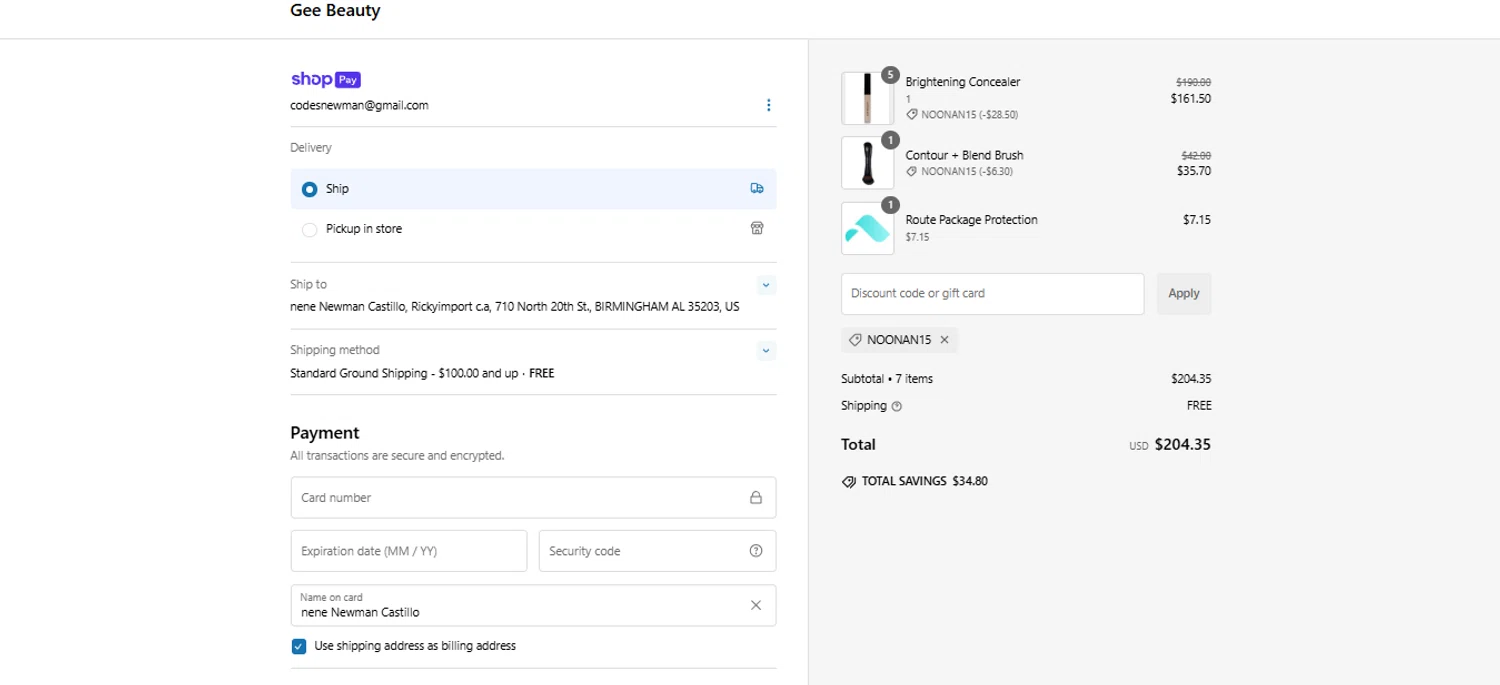Click the Name on card input field
Viewport: 1500px width, 685px height.
(533, 605)
